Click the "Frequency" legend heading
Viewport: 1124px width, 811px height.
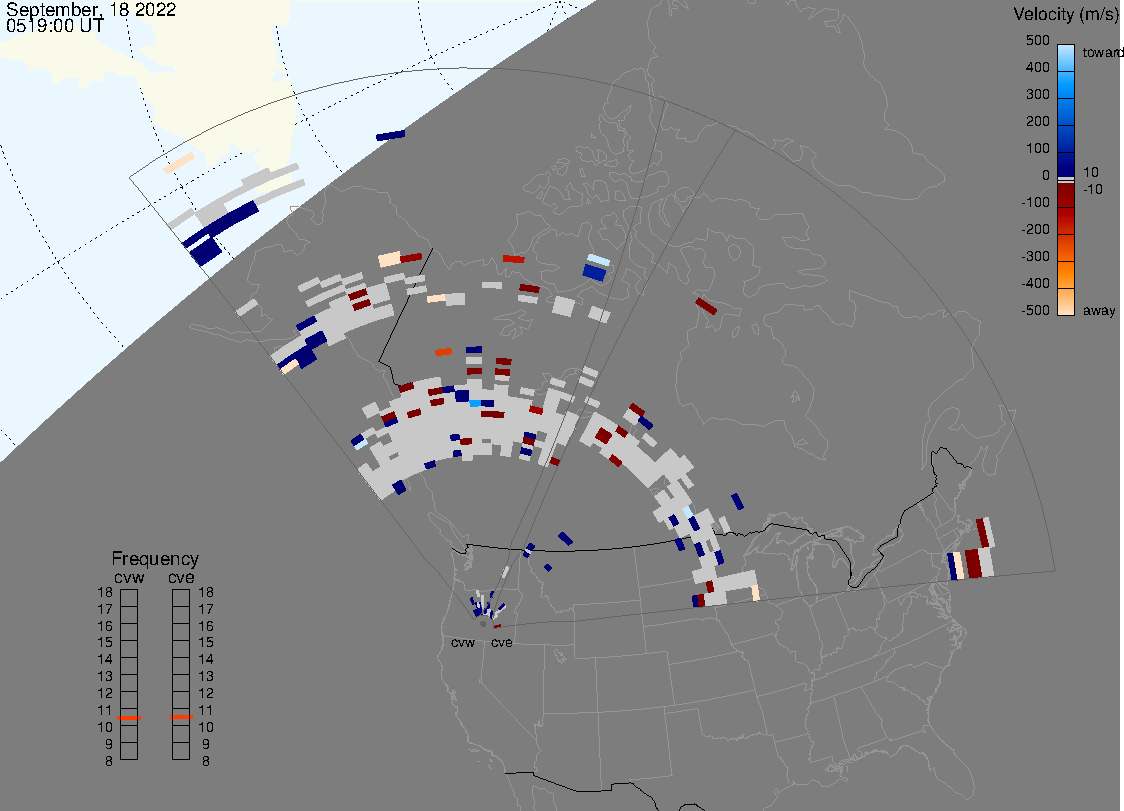point(155,559)
